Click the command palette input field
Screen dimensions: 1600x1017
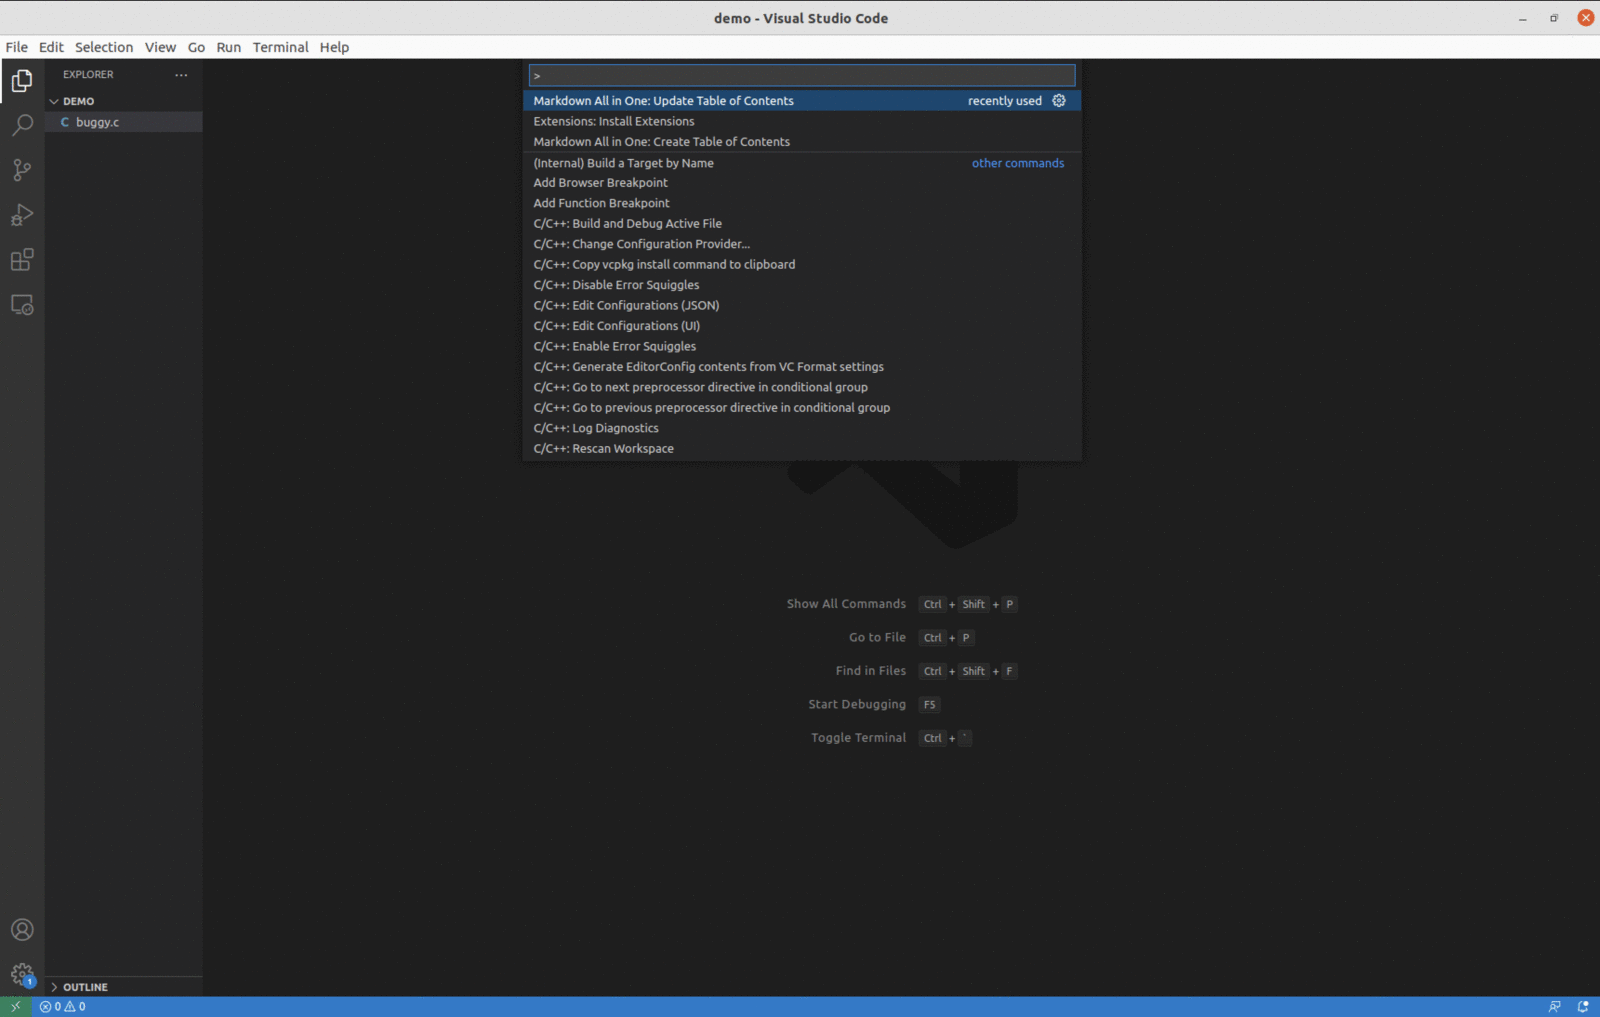[x=800, y=75]
